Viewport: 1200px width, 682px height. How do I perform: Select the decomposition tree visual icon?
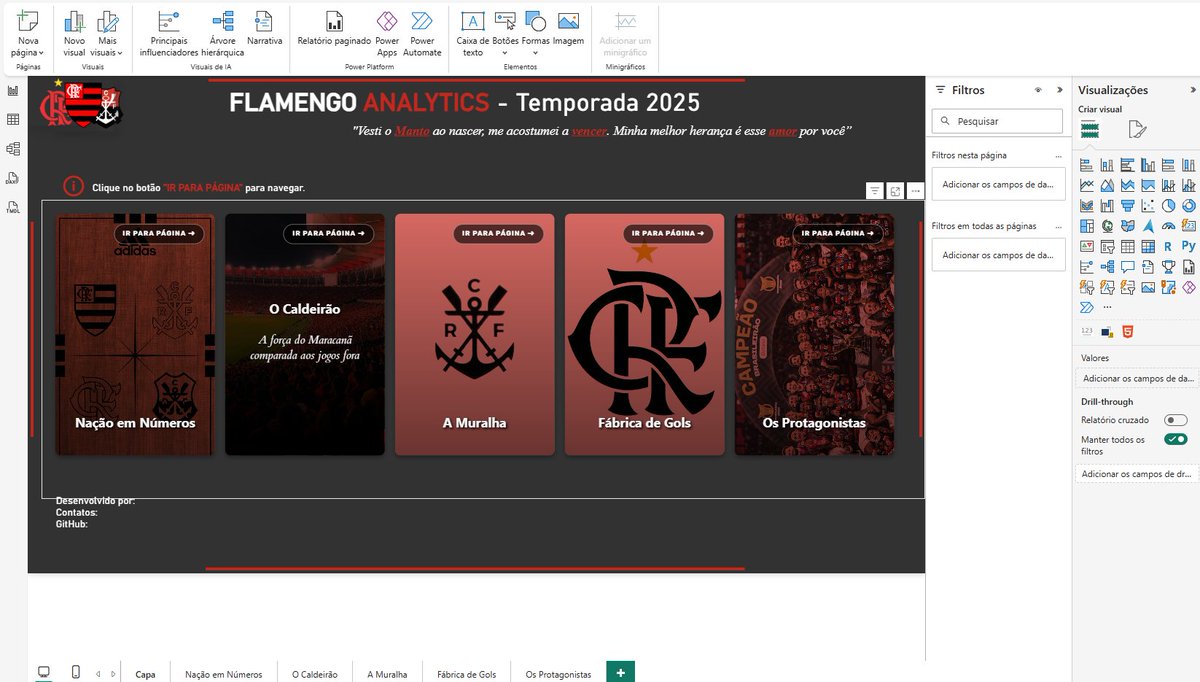pyautogui.click(x=1107, y=266)
